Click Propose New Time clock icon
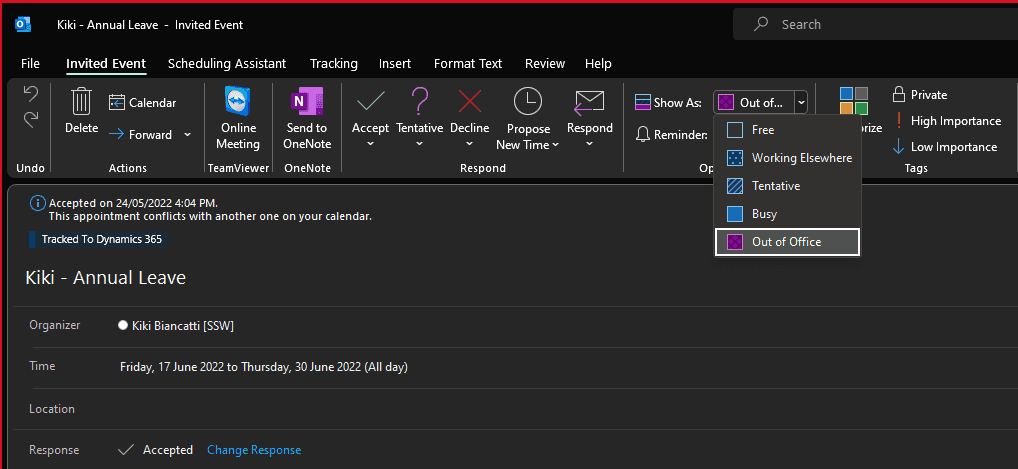This screenshot has width=1018, height=469. tap(527, 102)
